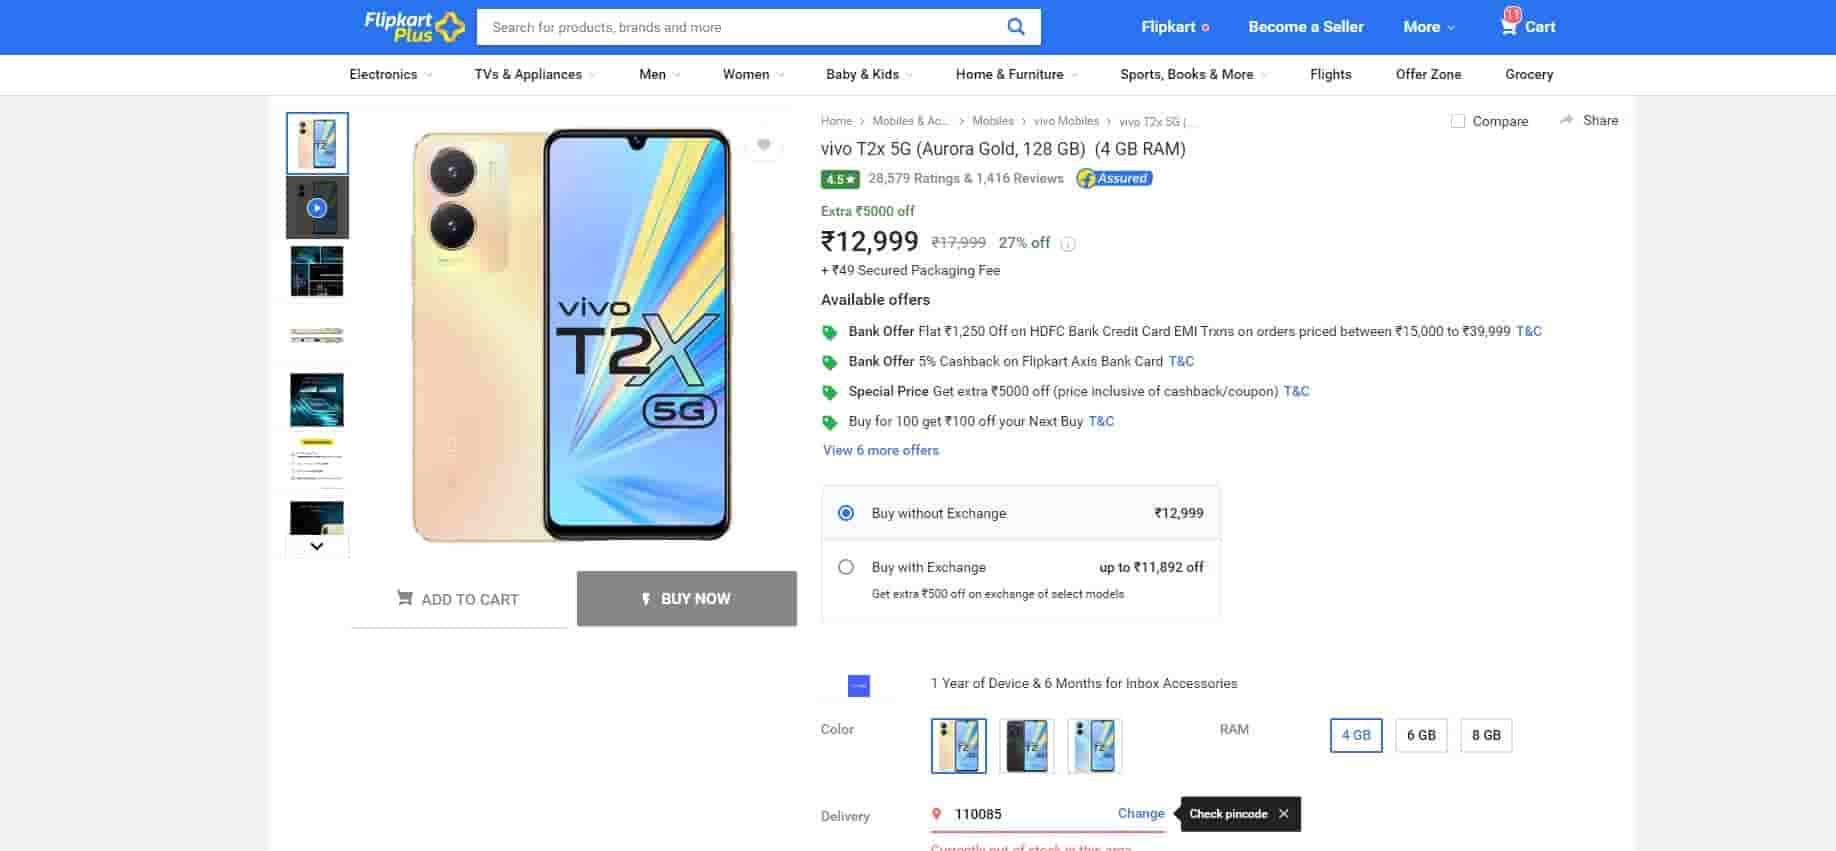The width and height of the screenshot is (1836, 851).
Task: Click the Share arrow icon
Action: click(1566, 120)
